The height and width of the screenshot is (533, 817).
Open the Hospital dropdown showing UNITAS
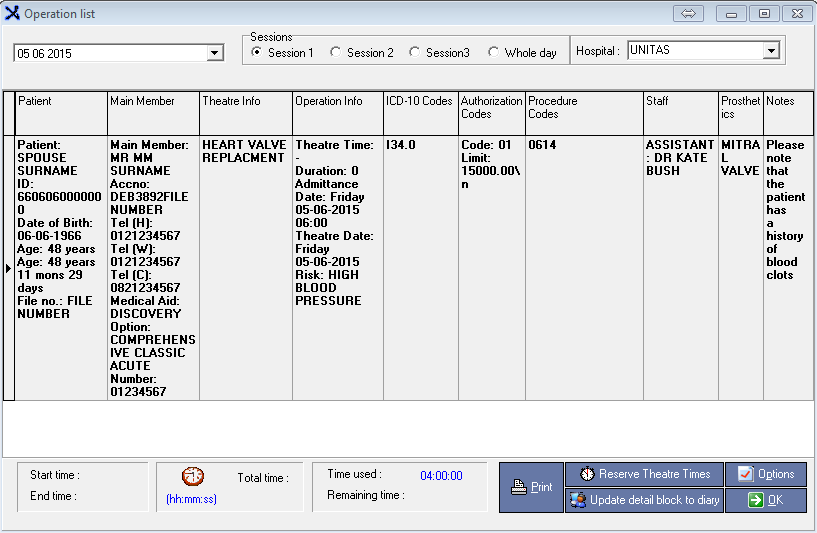[771, 51]
